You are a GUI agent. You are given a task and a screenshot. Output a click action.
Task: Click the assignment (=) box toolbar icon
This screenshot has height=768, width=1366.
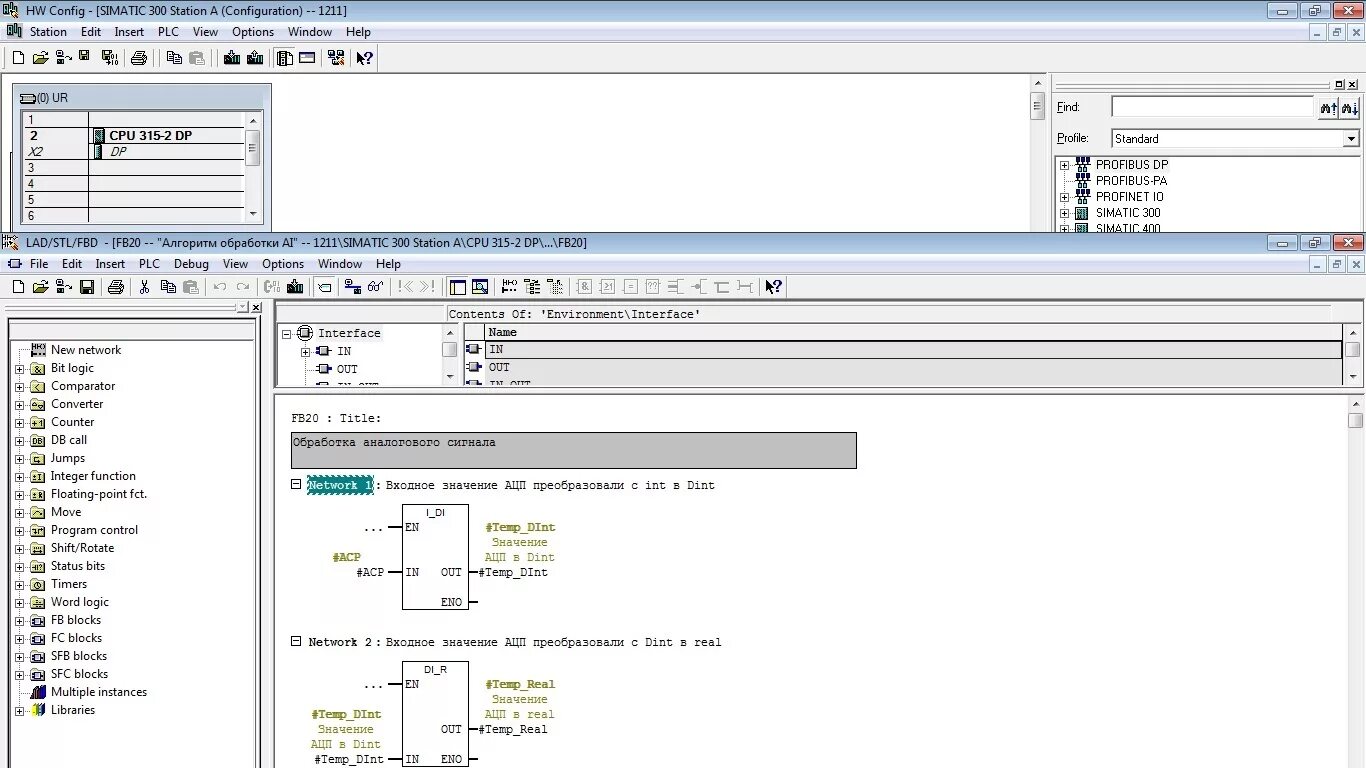coord(630,287)
